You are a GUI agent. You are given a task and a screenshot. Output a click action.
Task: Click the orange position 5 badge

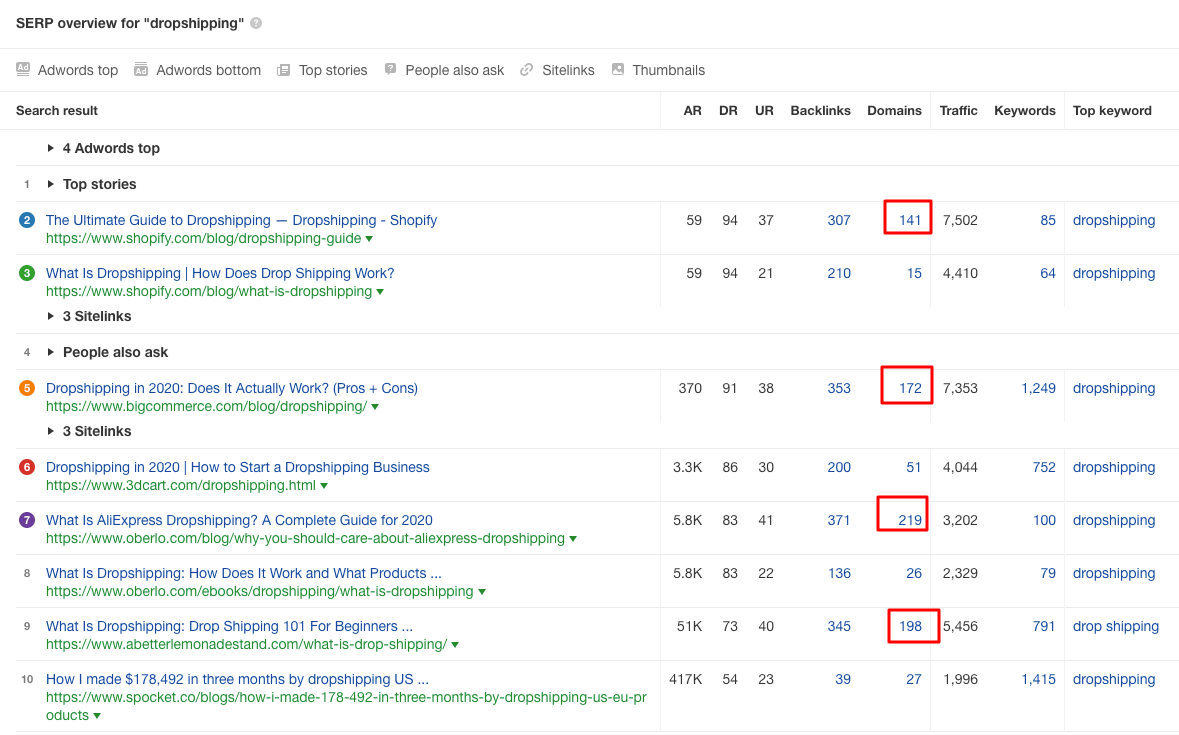coord(27,388)
